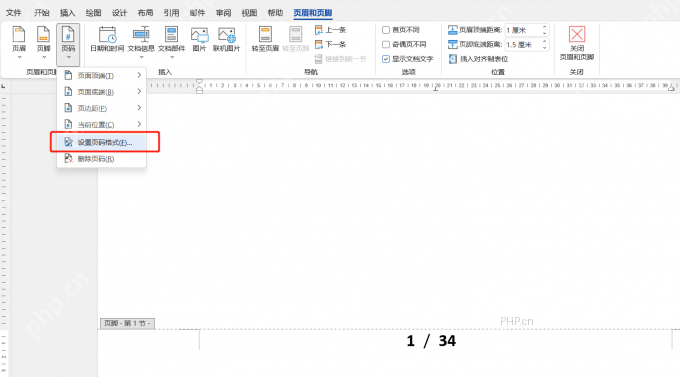Screen dimensions: 680x377
Task: Click dropdown chevron under 页脚
Action: [43, 57]
